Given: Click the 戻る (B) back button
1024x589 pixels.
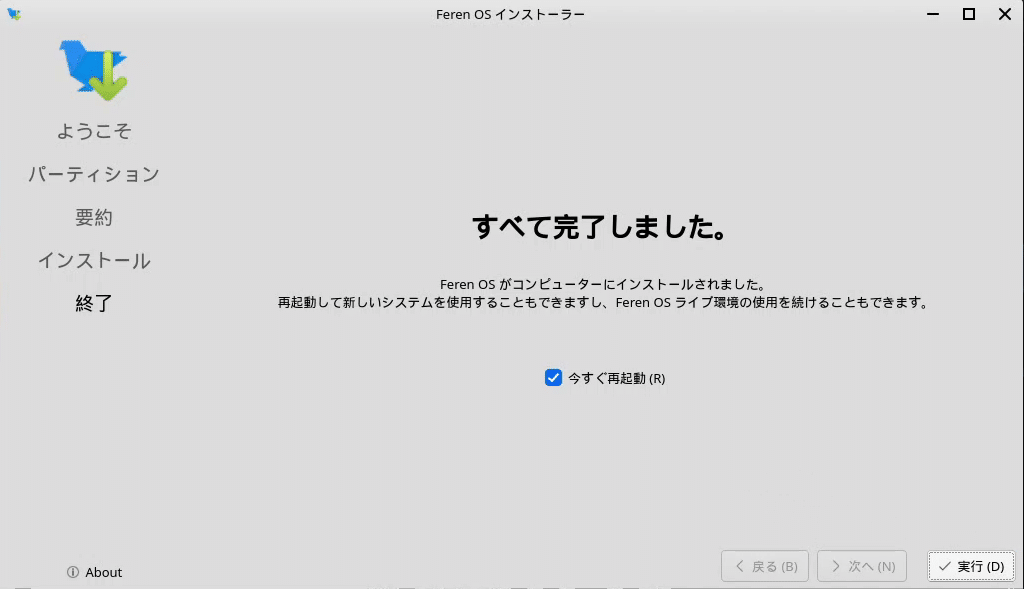Looking at the screenshot, I should (x=765, y=566).
